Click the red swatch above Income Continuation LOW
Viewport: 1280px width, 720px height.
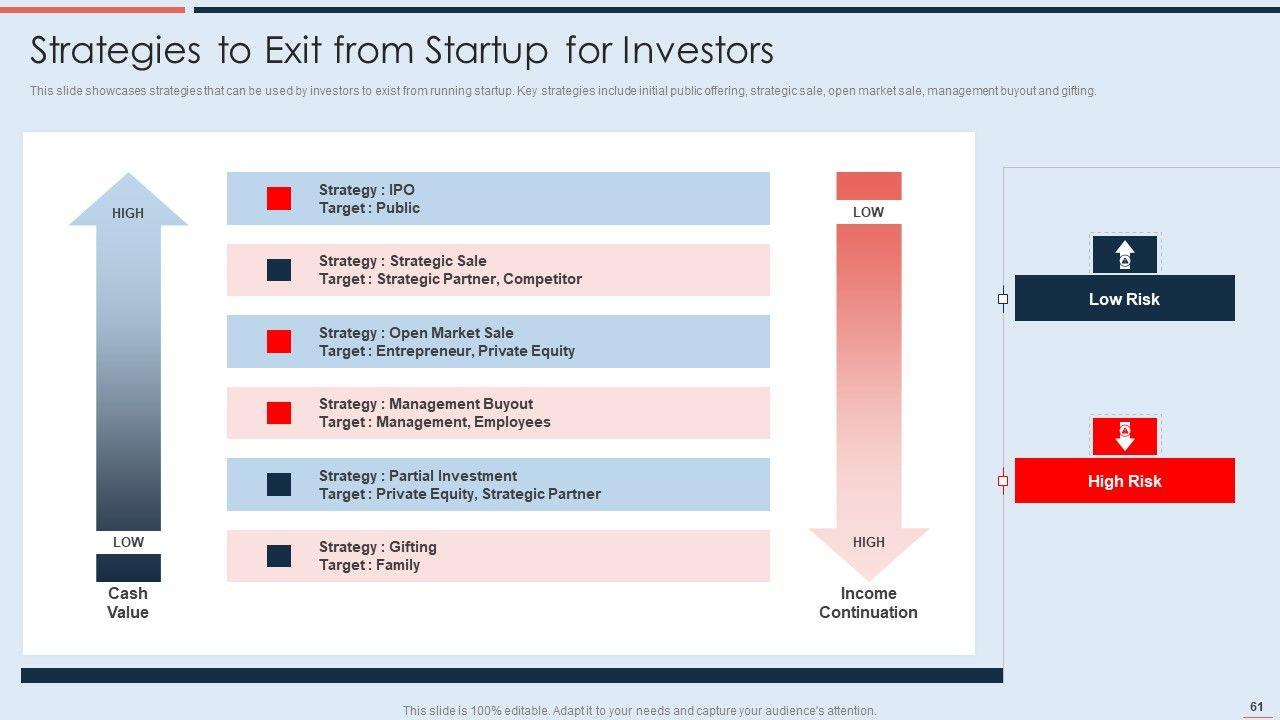coord(868,186)
